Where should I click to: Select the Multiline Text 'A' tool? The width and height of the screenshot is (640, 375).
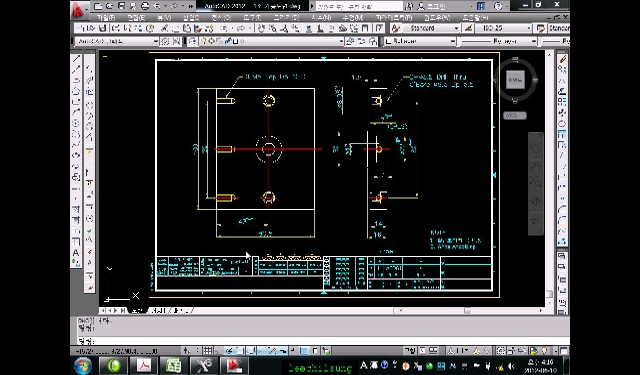click(76, 253)
